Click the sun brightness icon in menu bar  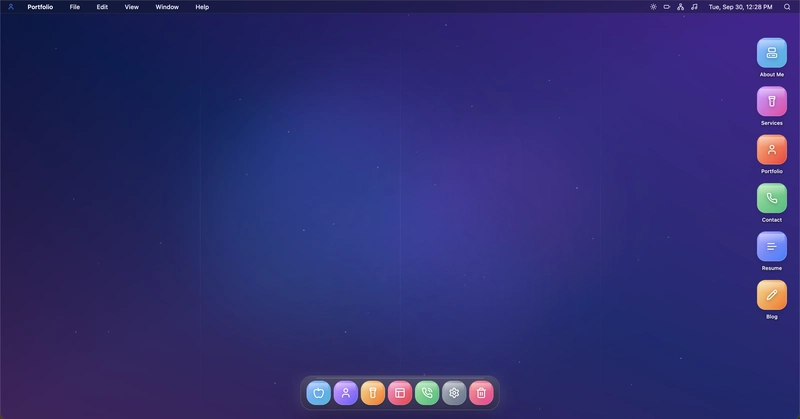tap(653, 7)
